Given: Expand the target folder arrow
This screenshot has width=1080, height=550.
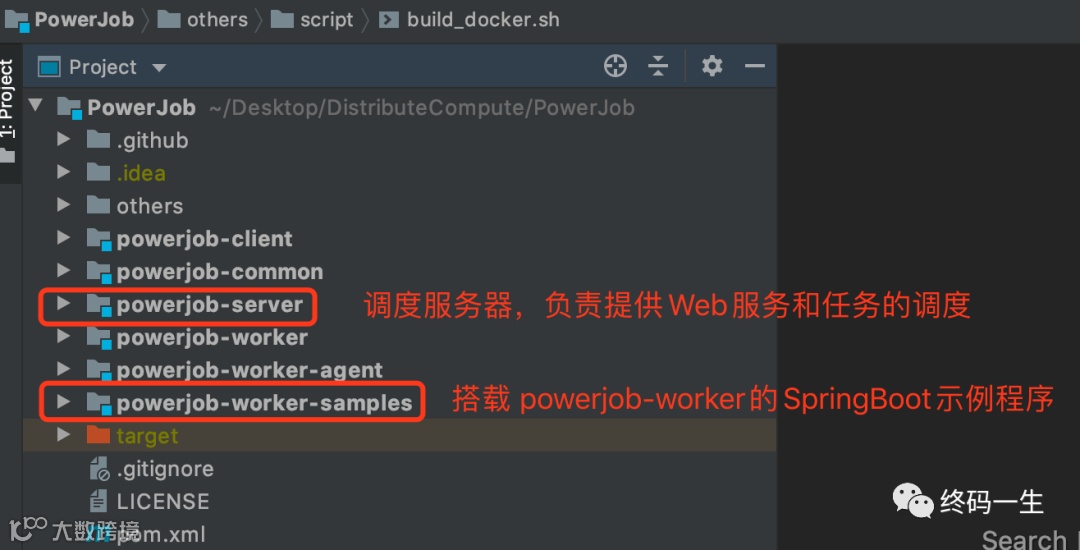Looking at the screenshot, I should click(63, 435).
